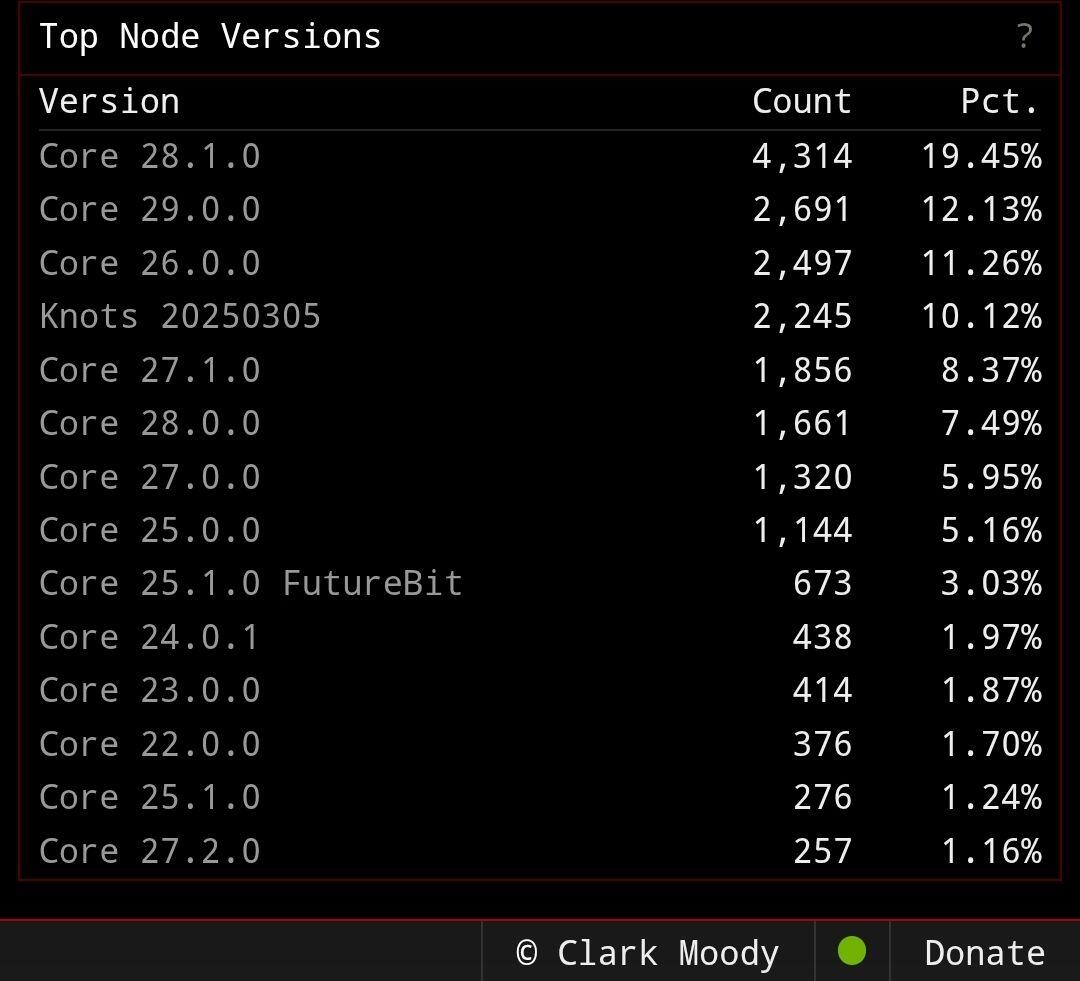Select the Core 22.0.0 row label
Screen dimensions: 1080x981
click(x=149, y=744)
